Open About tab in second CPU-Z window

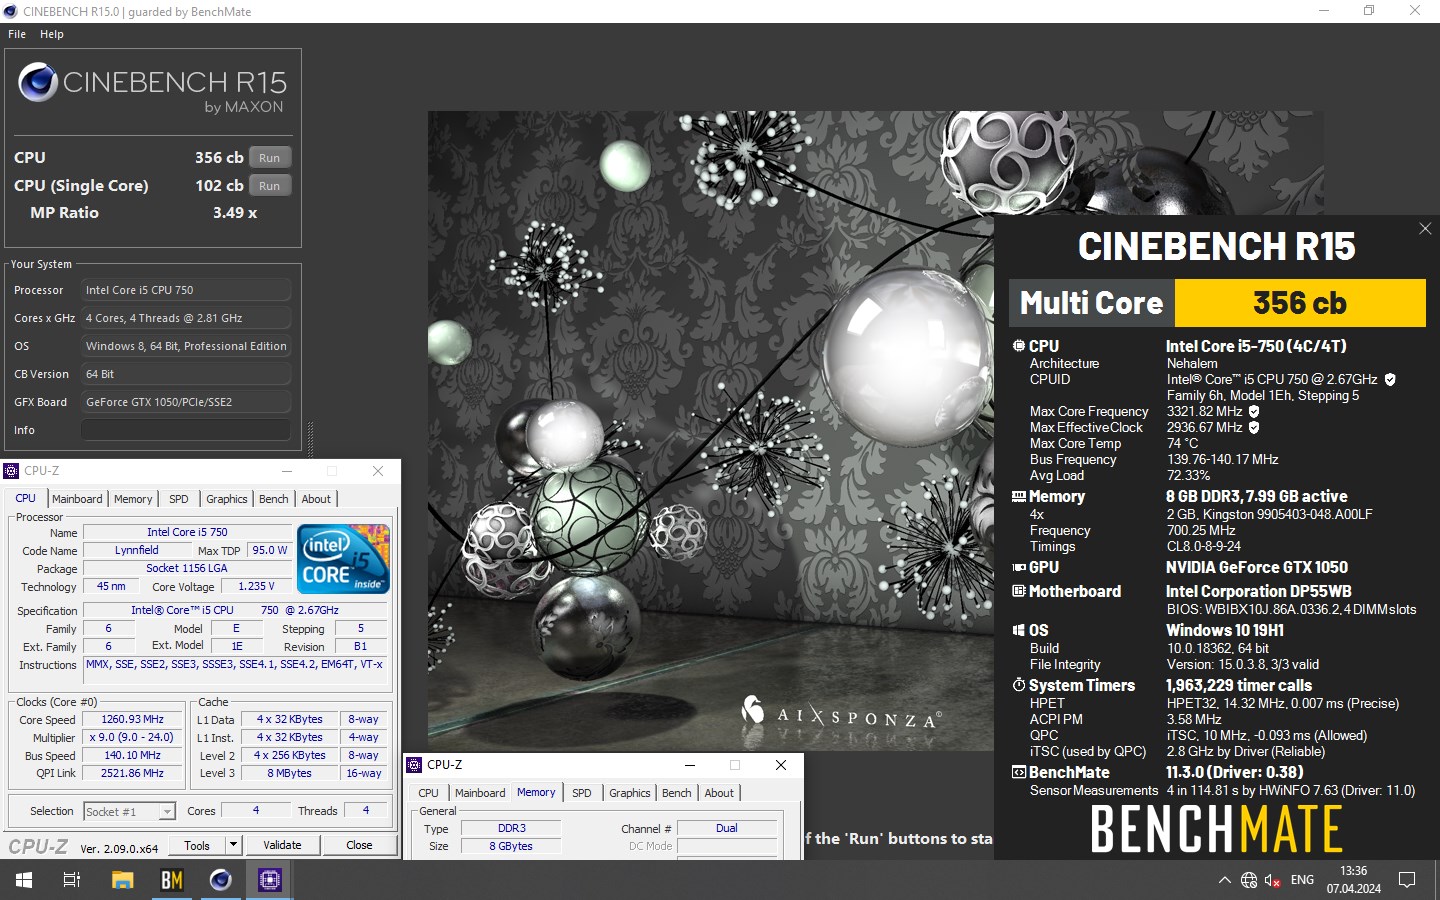tap(719, 793)
